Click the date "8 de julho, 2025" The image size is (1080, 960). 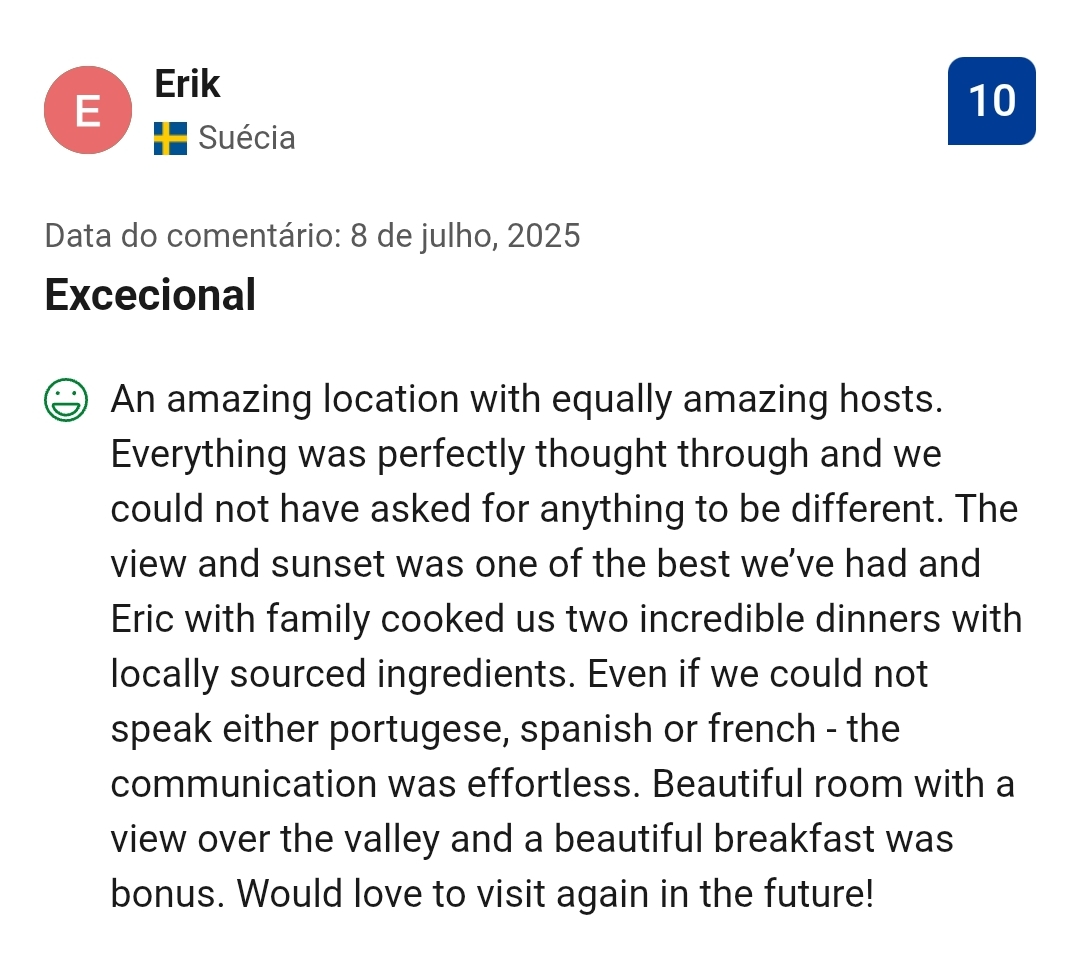point(465,236)
